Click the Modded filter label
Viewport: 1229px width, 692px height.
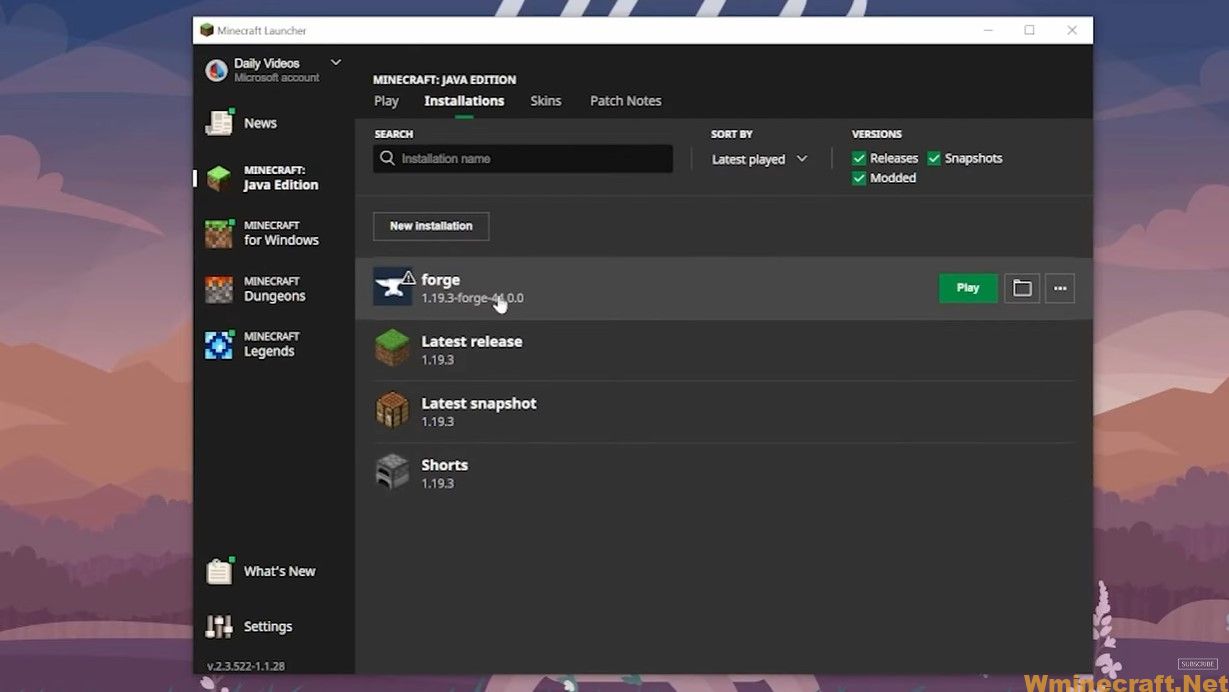click(x=893, y=178)
